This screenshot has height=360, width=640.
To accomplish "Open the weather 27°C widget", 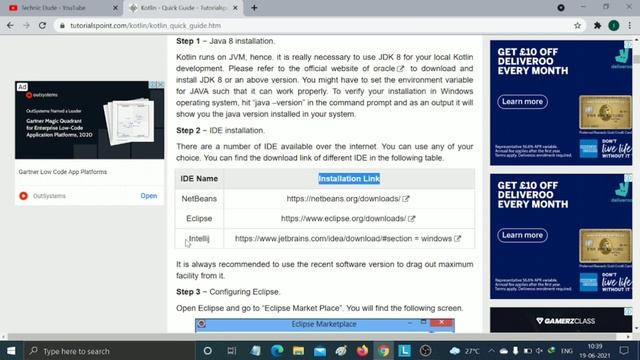I will pos(464,351).
